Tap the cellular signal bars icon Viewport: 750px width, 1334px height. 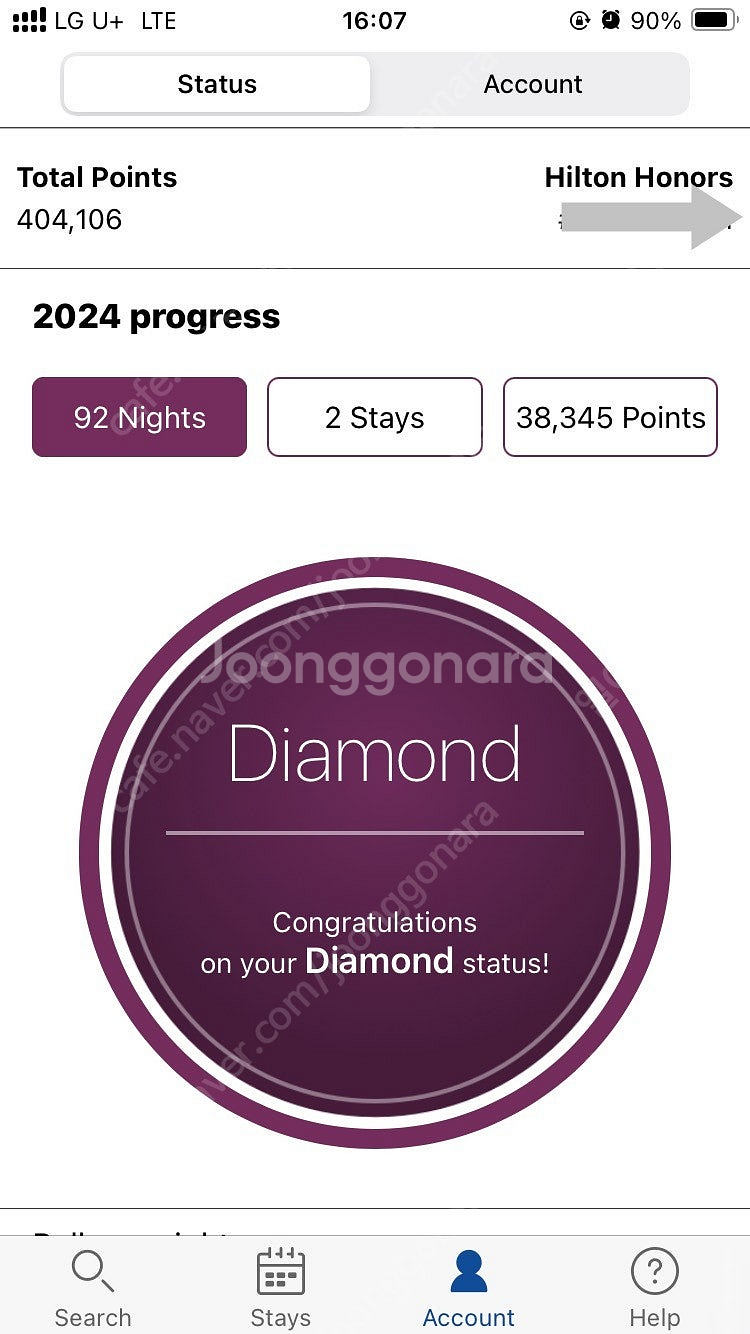click(29, 20)
